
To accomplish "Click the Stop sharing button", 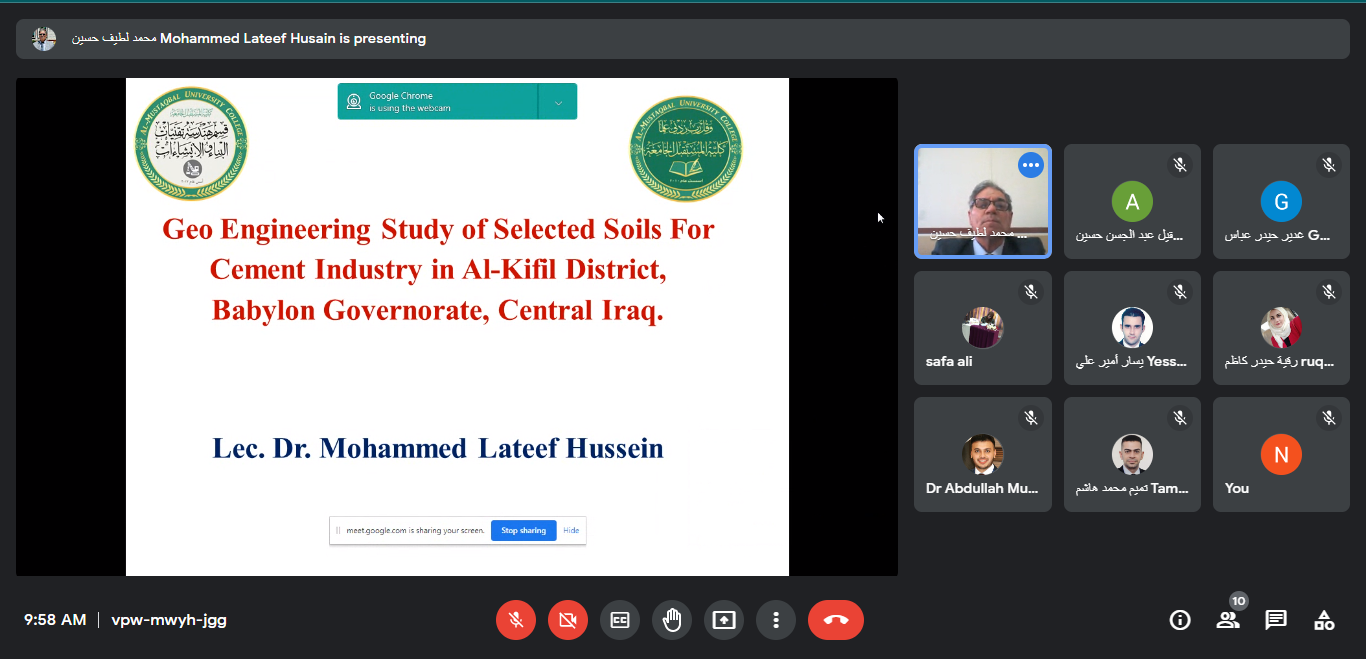I will tap(523, 530).
